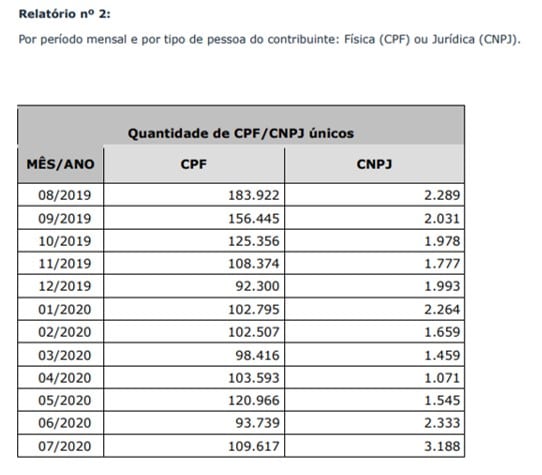Click the MÊS/ANO column header
This screenshot has width=542, height=475.
tap(60, 164)
